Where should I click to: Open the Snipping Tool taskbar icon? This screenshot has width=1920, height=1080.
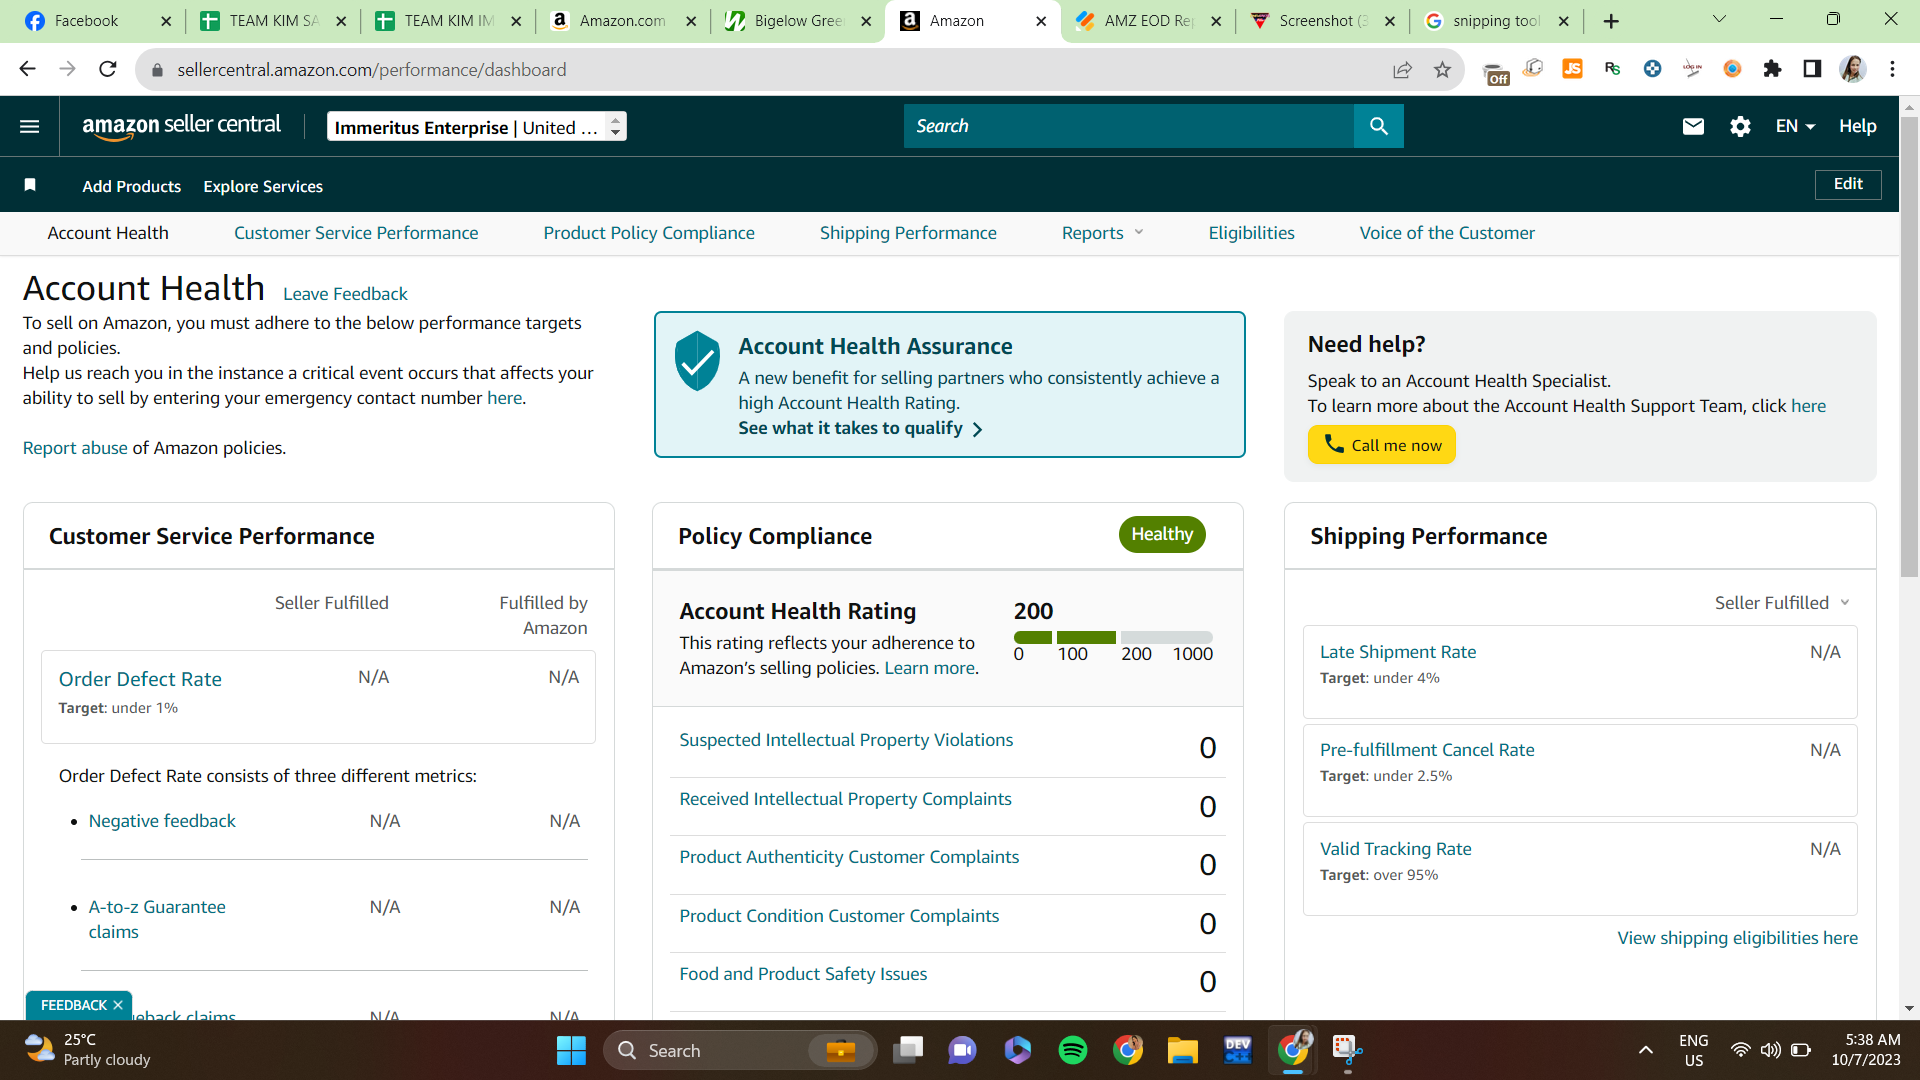(x=1347, y=1050)
